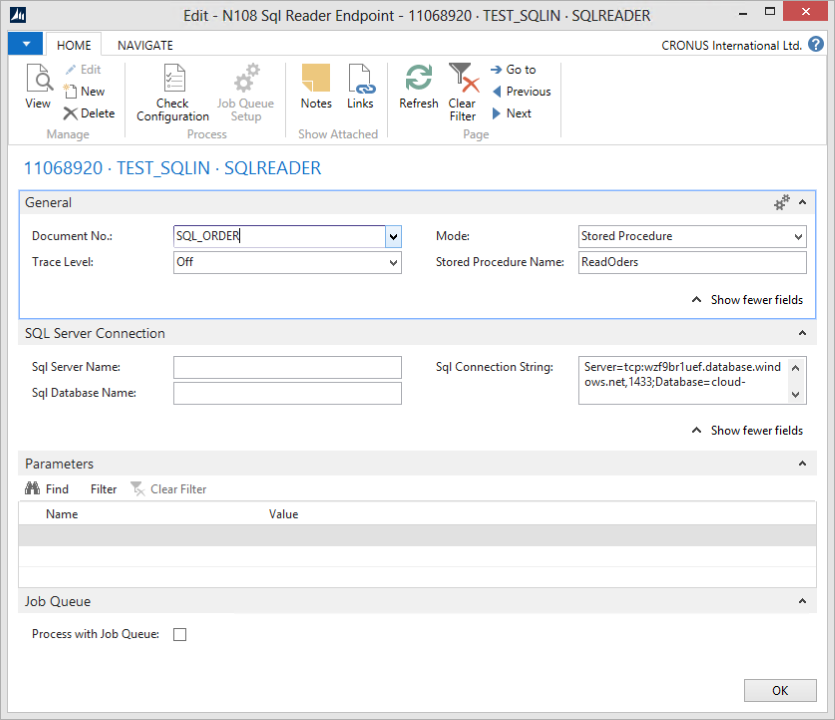
Task: Show fewer fields in General section
Action: pos(747,300)
